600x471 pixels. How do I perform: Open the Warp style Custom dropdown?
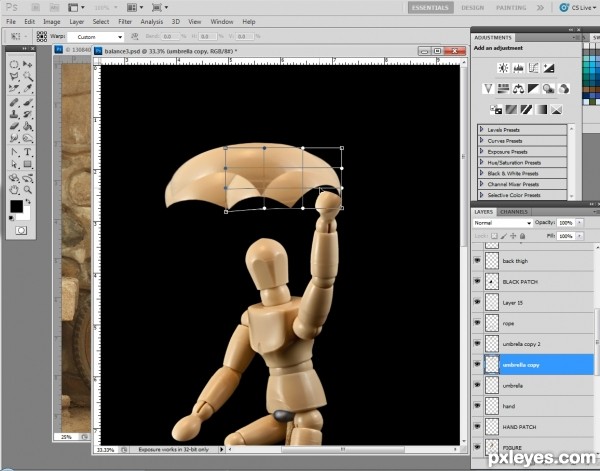point(96,37)
